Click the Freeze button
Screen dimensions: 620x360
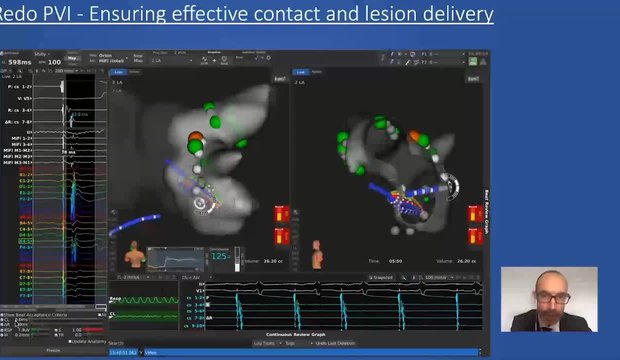(x=53, y=350)
